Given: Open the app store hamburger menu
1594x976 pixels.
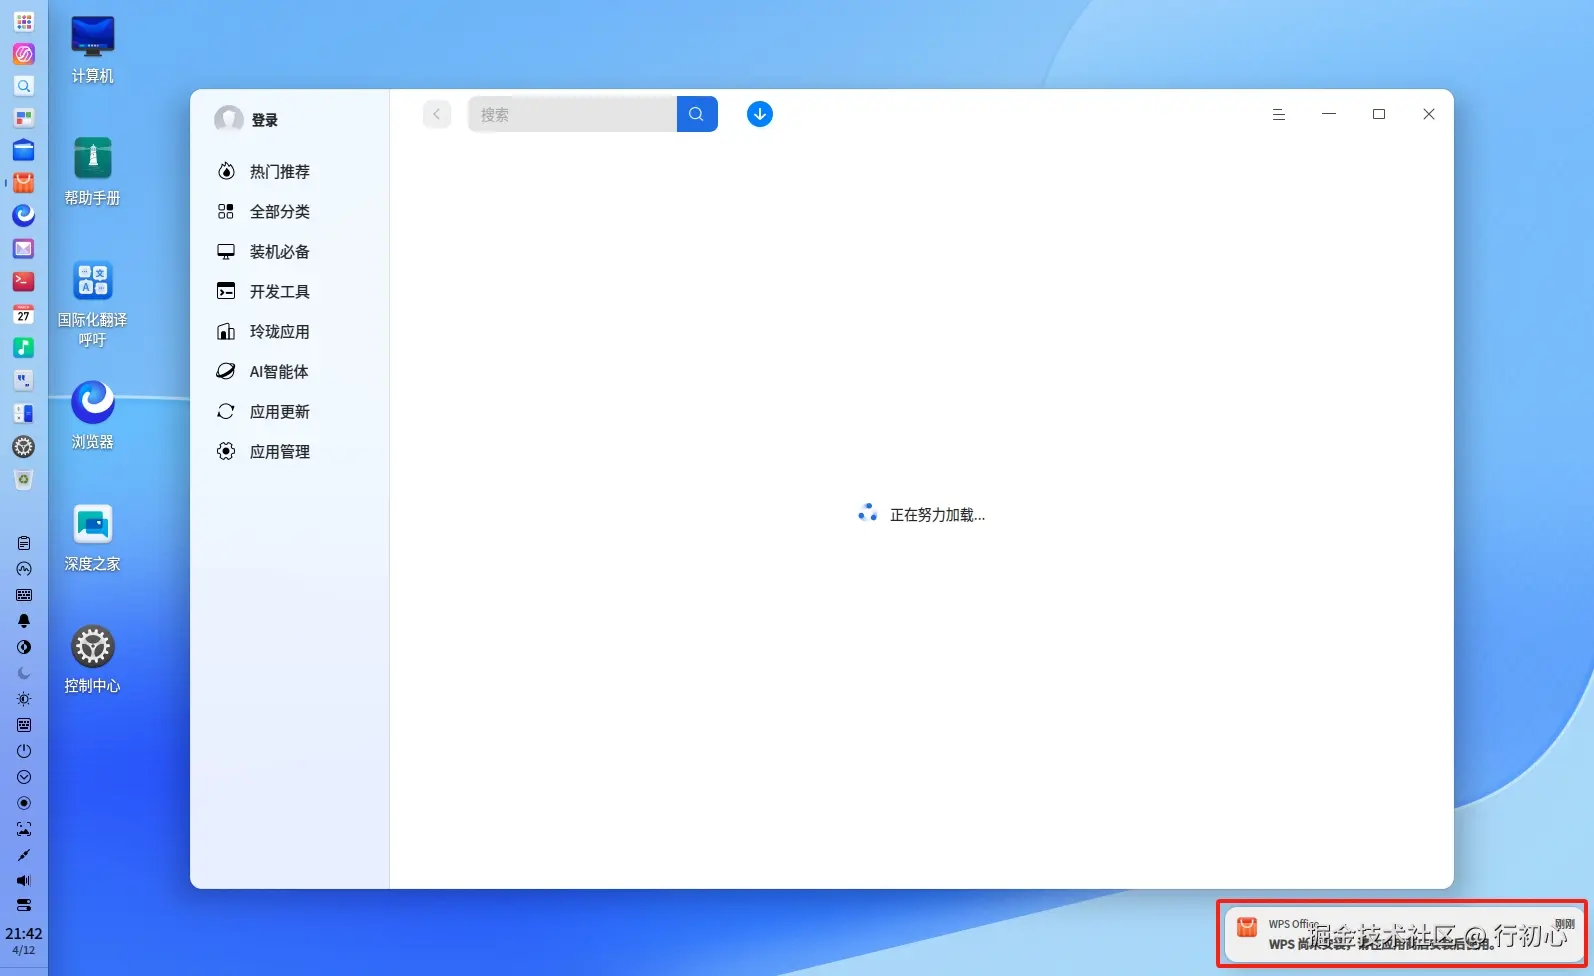Looking at the screenshot, I should [x=1278, y=114].
